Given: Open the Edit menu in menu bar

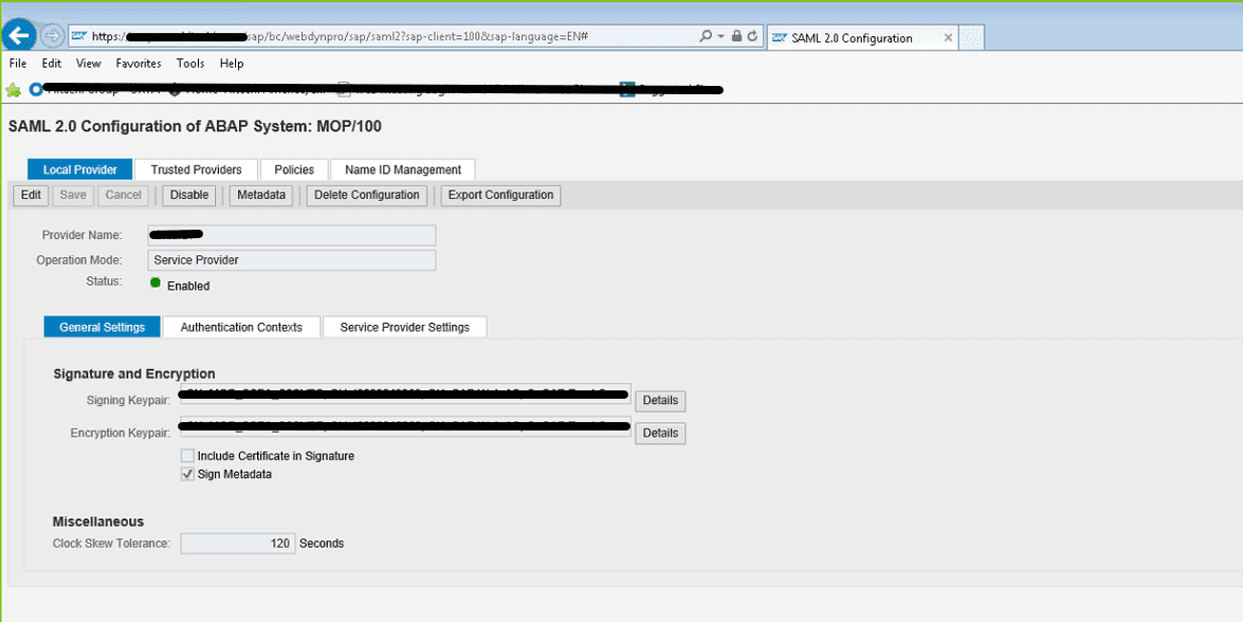Looking at the screenshot, I should pos(52,63).
